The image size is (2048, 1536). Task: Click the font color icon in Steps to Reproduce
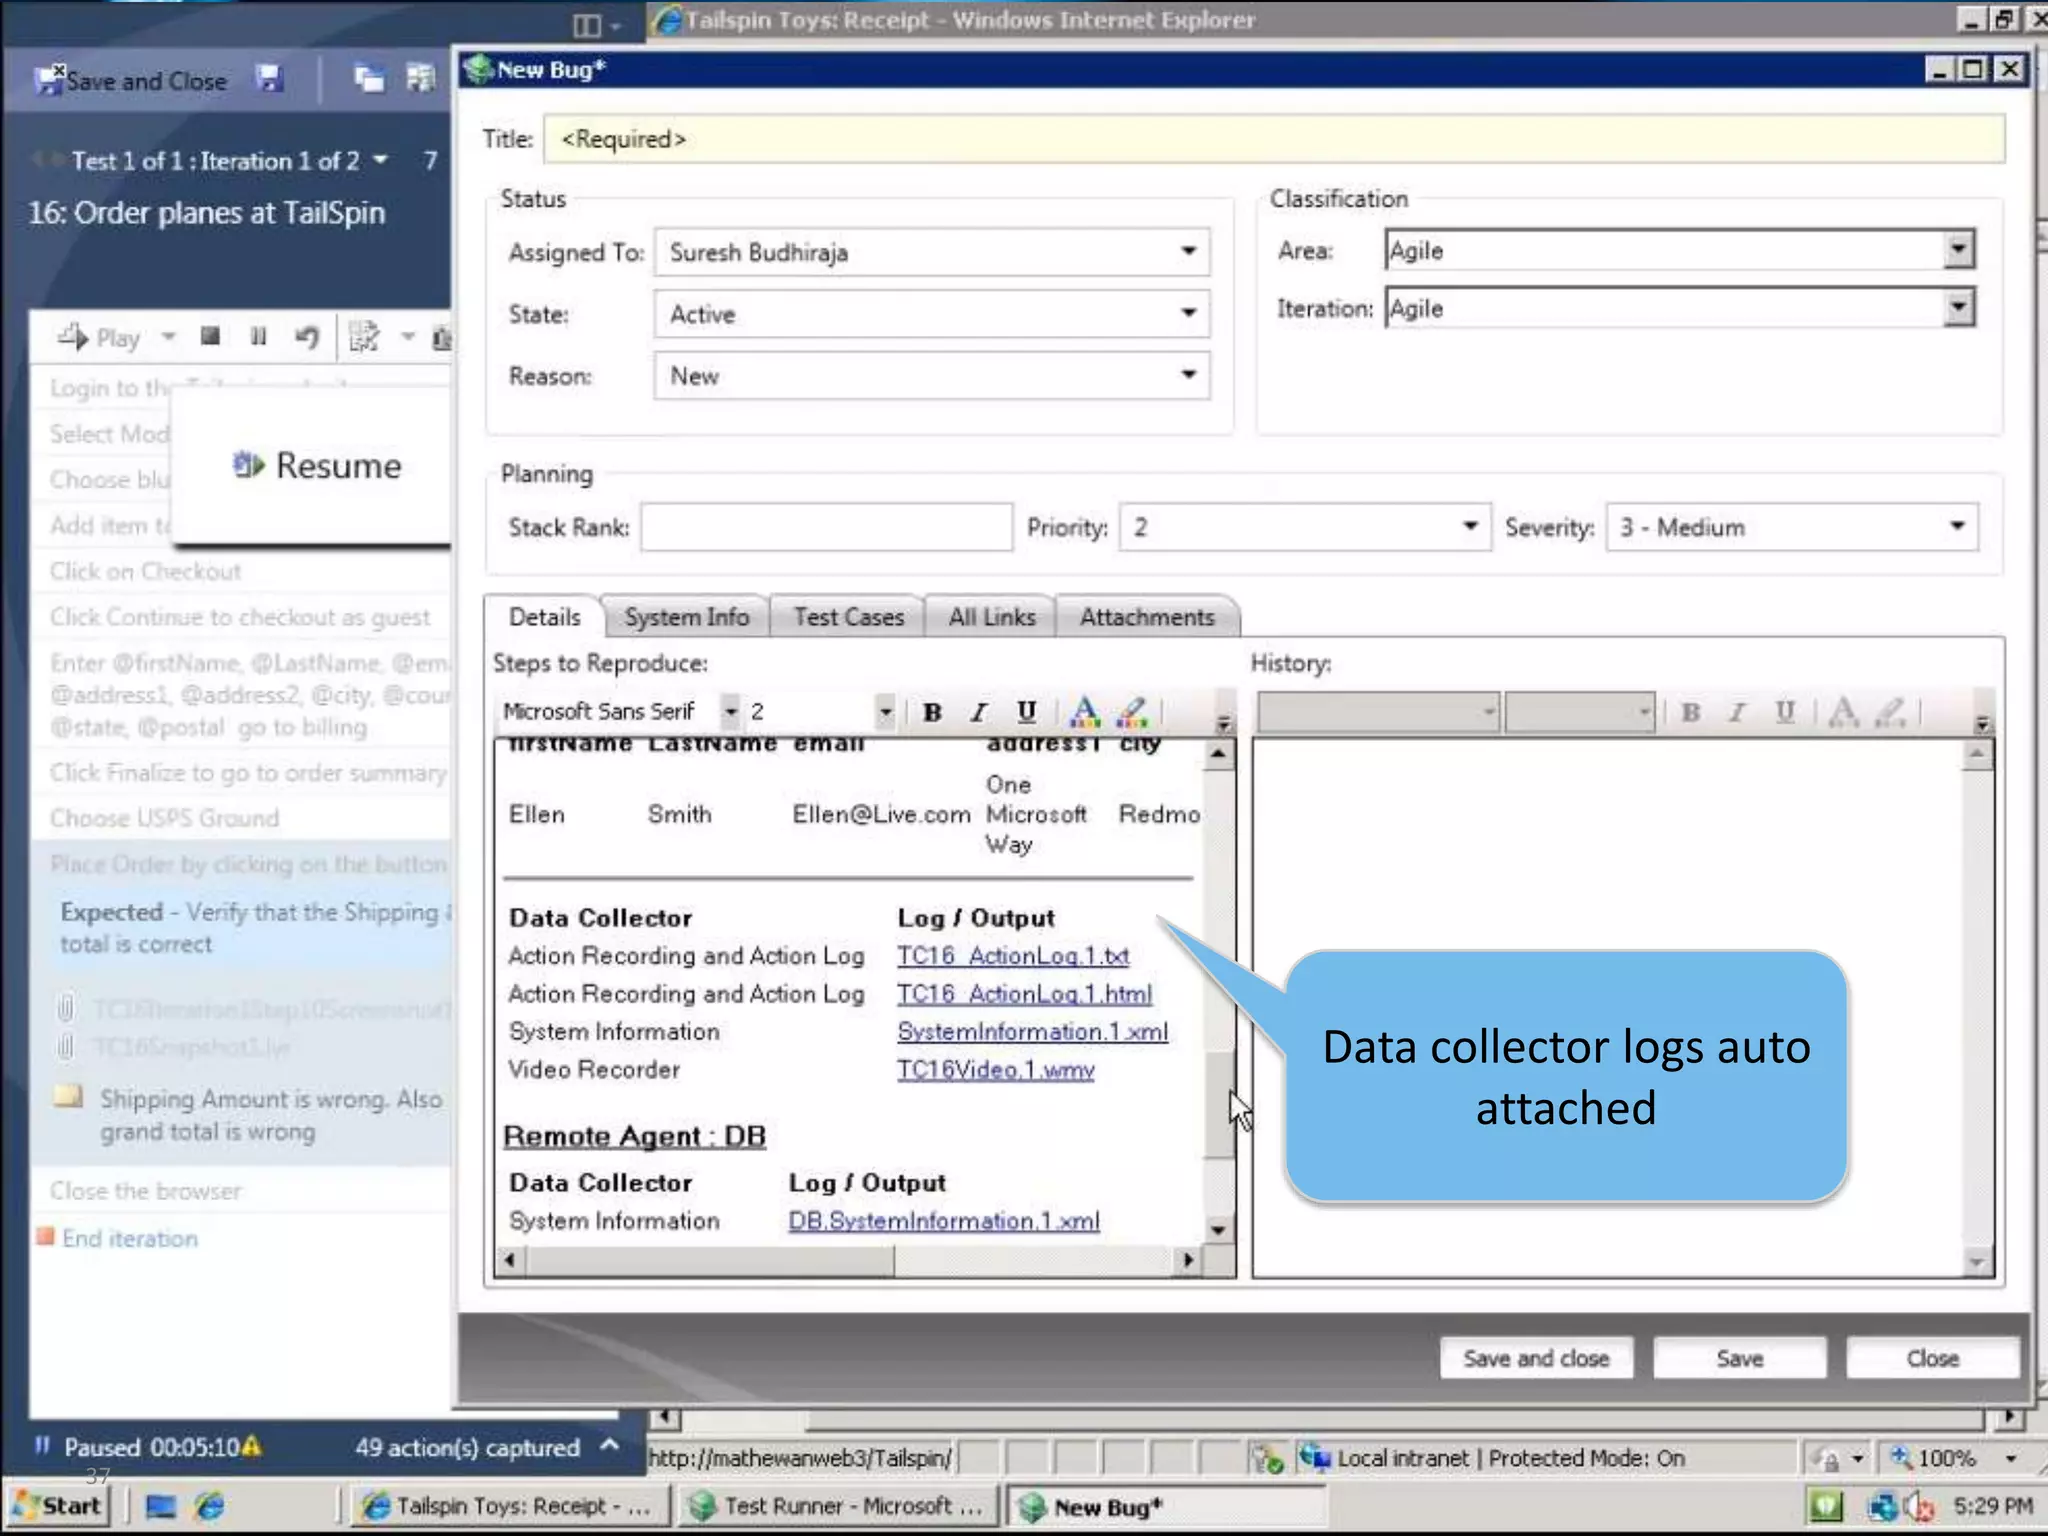pos(1084,712)
